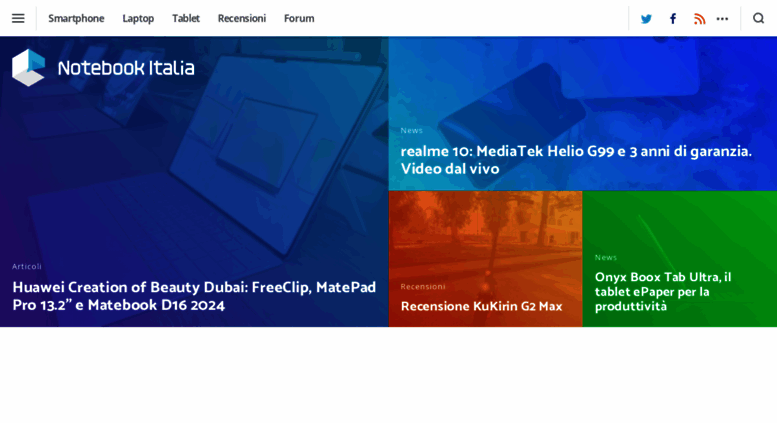Select the News label above realme 10
Image resolution: width=777 pixels, height=423 pixels.
(x=411, y=130)
